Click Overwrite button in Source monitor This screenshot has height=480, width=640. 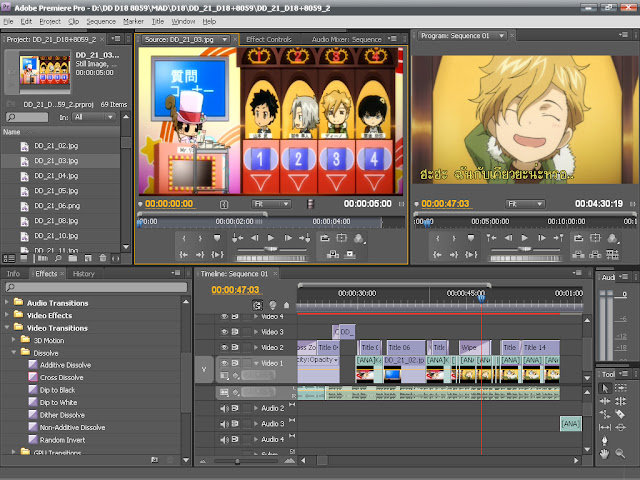click(349, 255)
